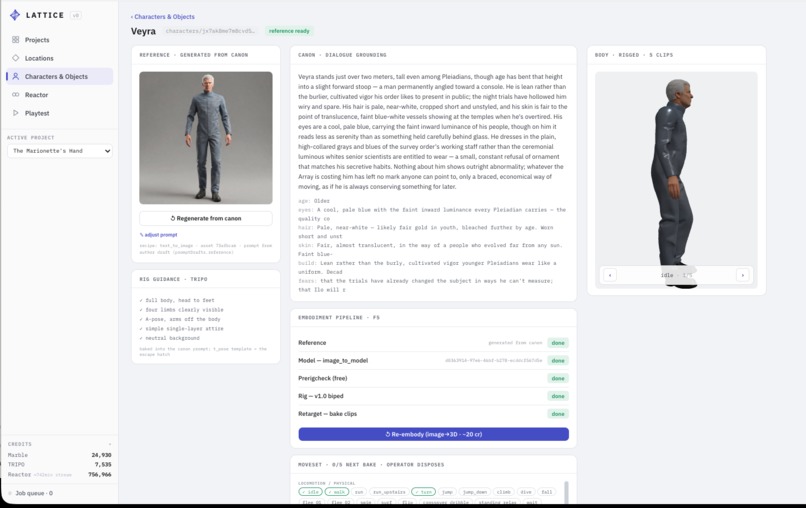Click the model ID on Model row
The width and height of the screenshot is (806, 508).
[x=493, y=360]
